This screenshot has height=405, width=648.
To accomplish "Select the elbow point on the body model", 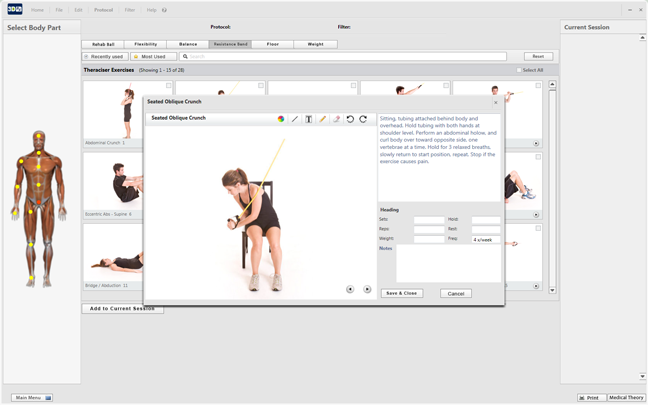I will [17, 187].
